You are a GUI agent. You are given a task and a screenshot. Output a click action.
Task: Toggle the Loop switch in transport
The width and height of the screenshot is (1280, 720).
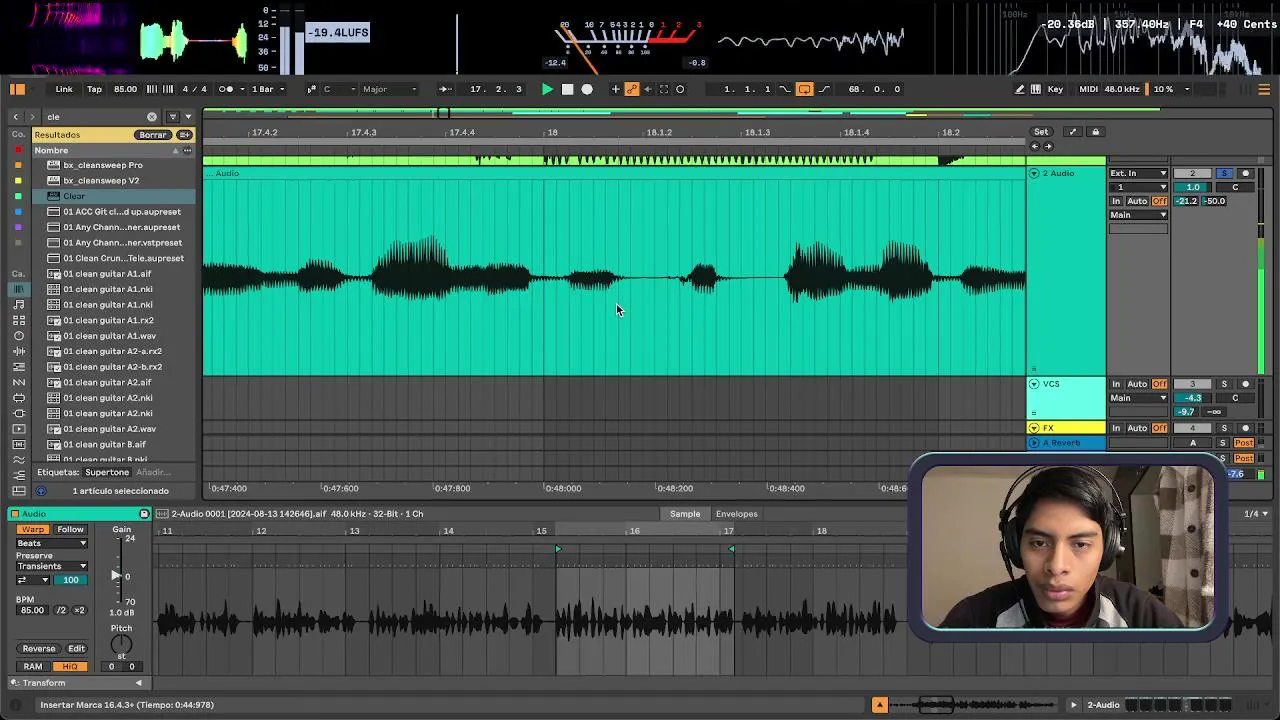tap(804, 89)
